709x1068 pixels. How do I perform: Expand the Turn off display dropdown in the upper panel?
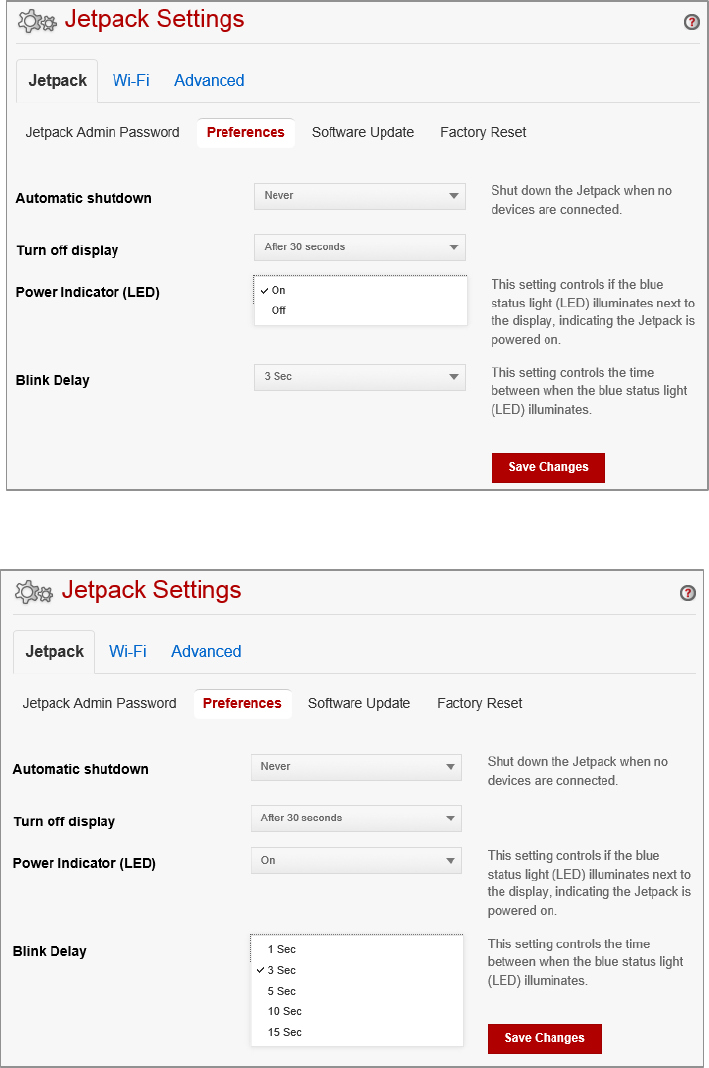[360, 247]
